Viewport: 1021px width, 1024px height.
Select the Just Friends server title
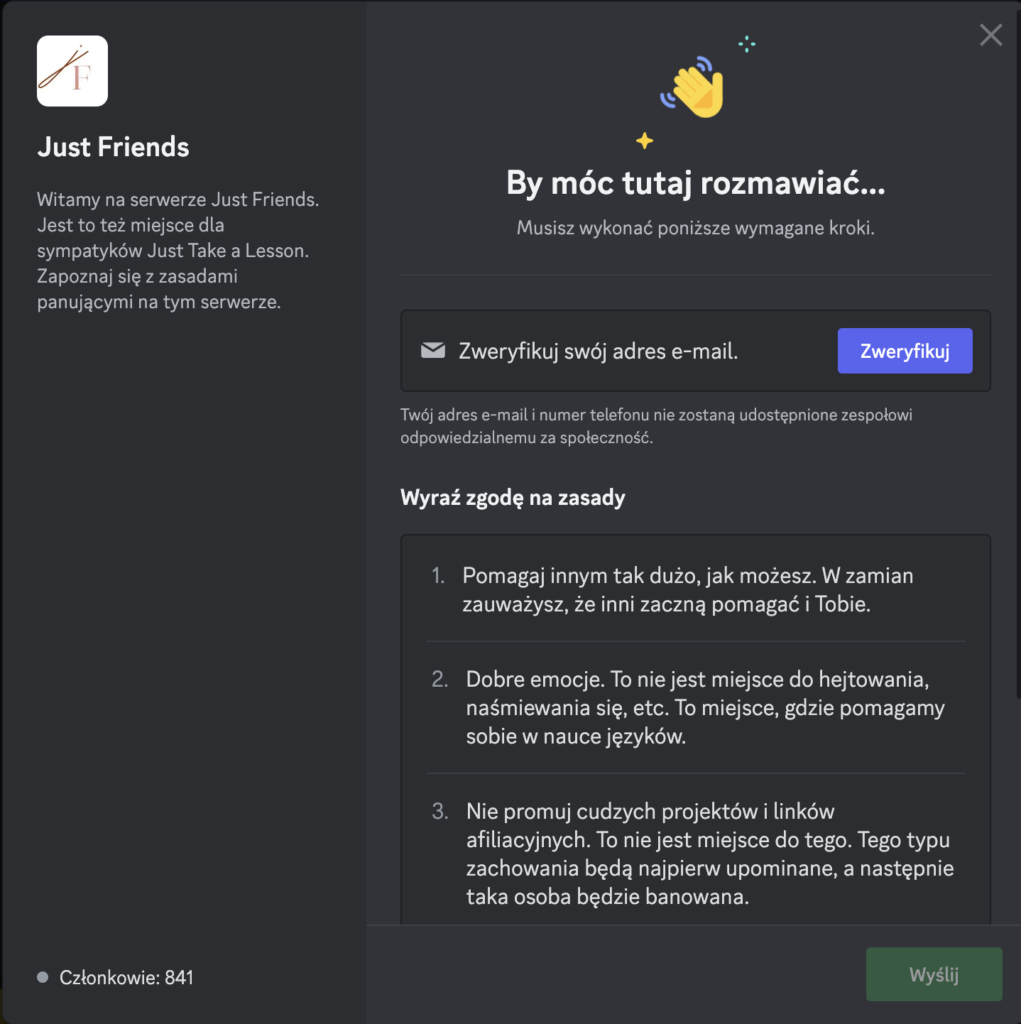click(x=113, y=147)
